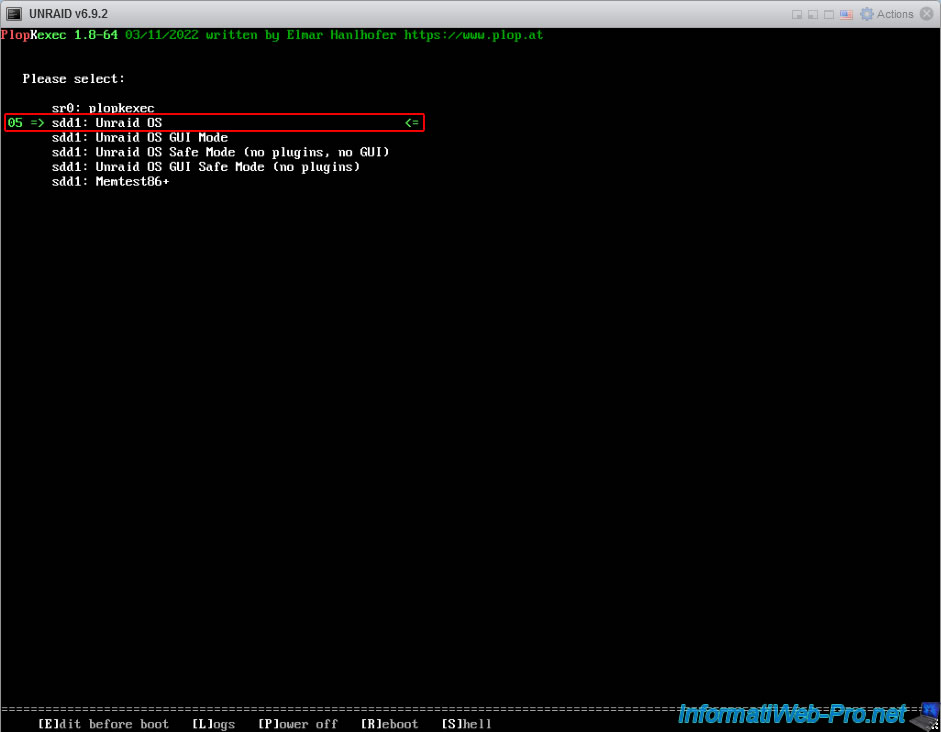Select Unraid OS GUI Safe Mode entry
Image resolution: width=941 pixels, height=732 pixels.
click(206, 167)
